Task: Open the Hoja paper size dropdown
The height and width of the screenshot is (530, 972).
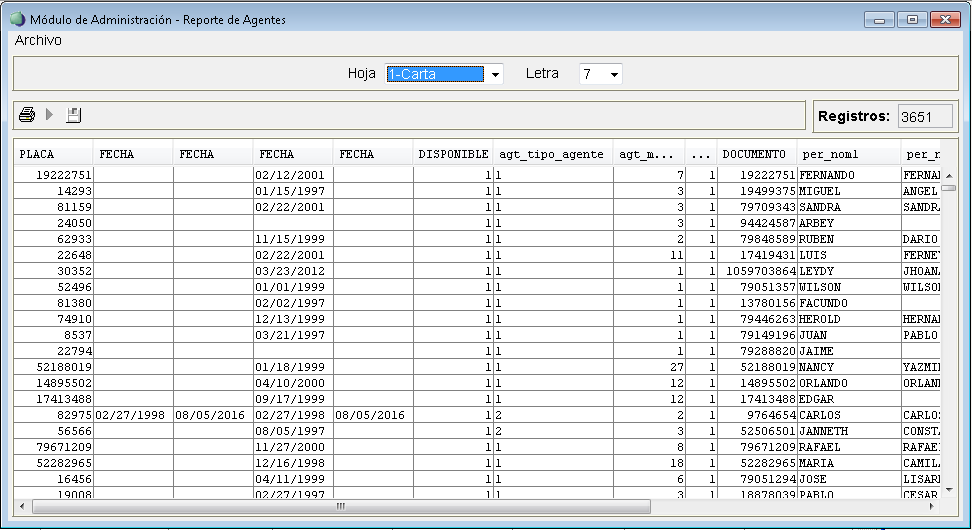Action: pyautogui.click(x=495, y=75)
